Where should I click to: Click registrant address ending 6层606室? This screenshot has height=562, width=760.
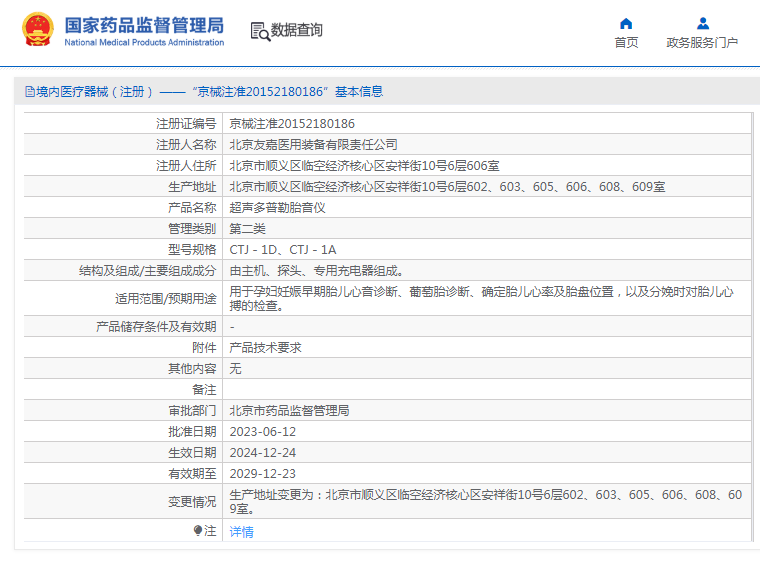click(x=364, y=166)
